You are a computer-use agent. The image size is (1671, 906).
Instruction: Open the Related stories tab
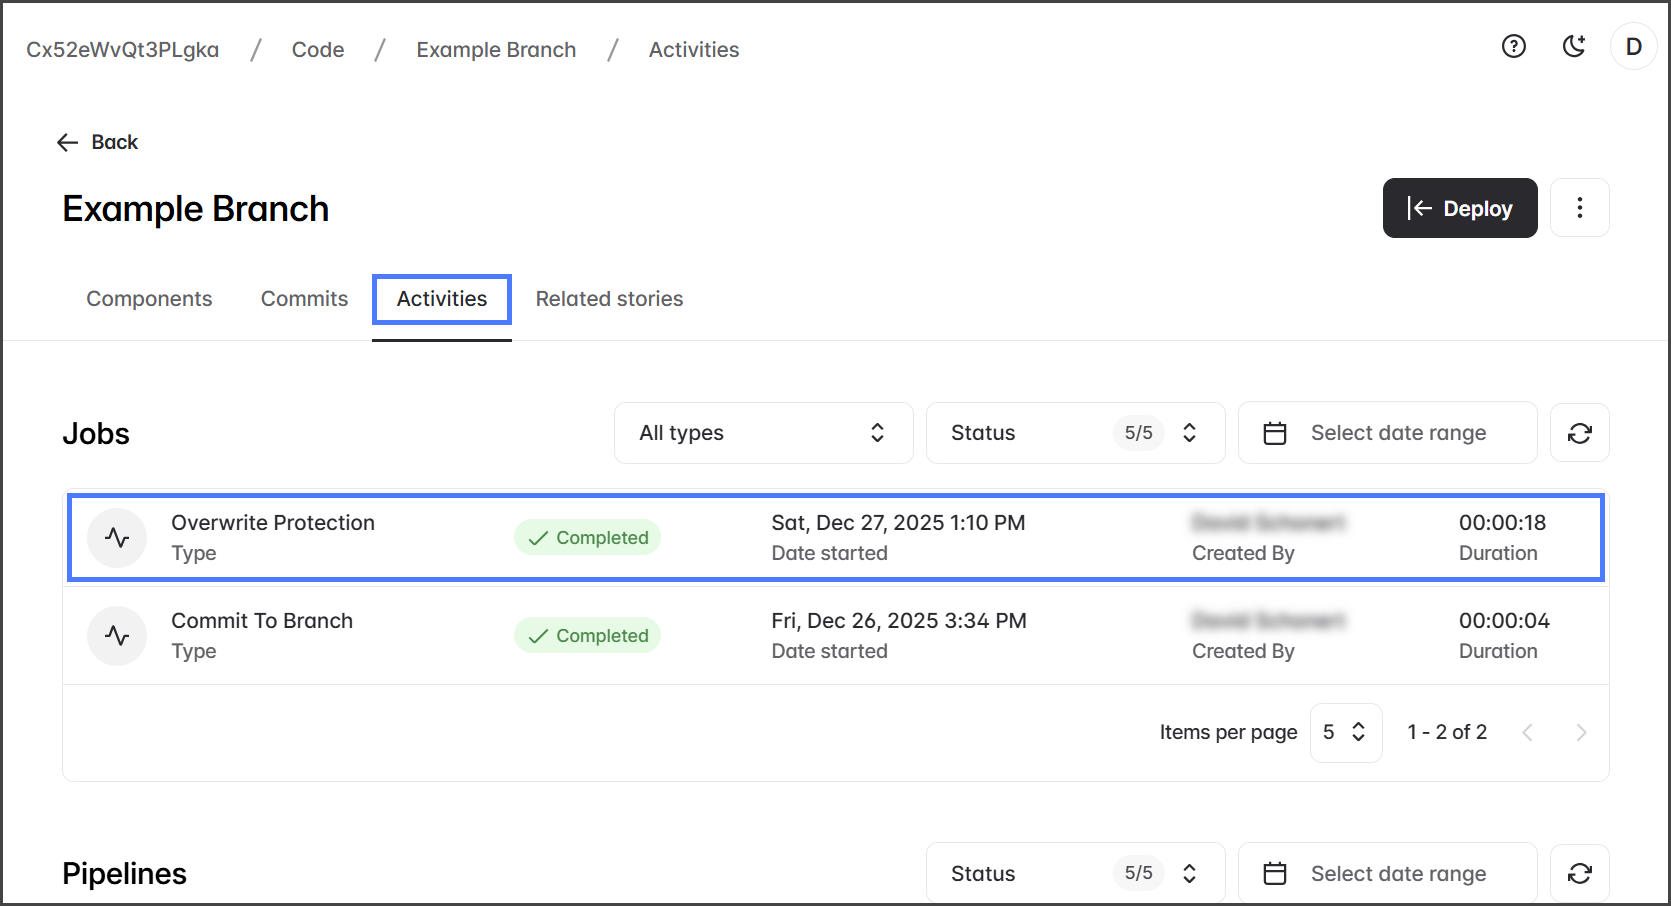(609, 299)
